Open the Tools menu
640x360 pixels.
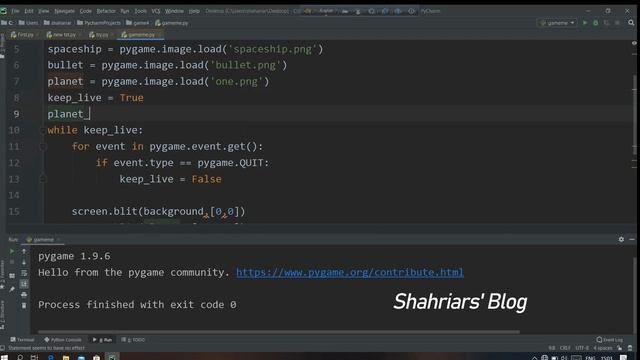coord(140,11)
